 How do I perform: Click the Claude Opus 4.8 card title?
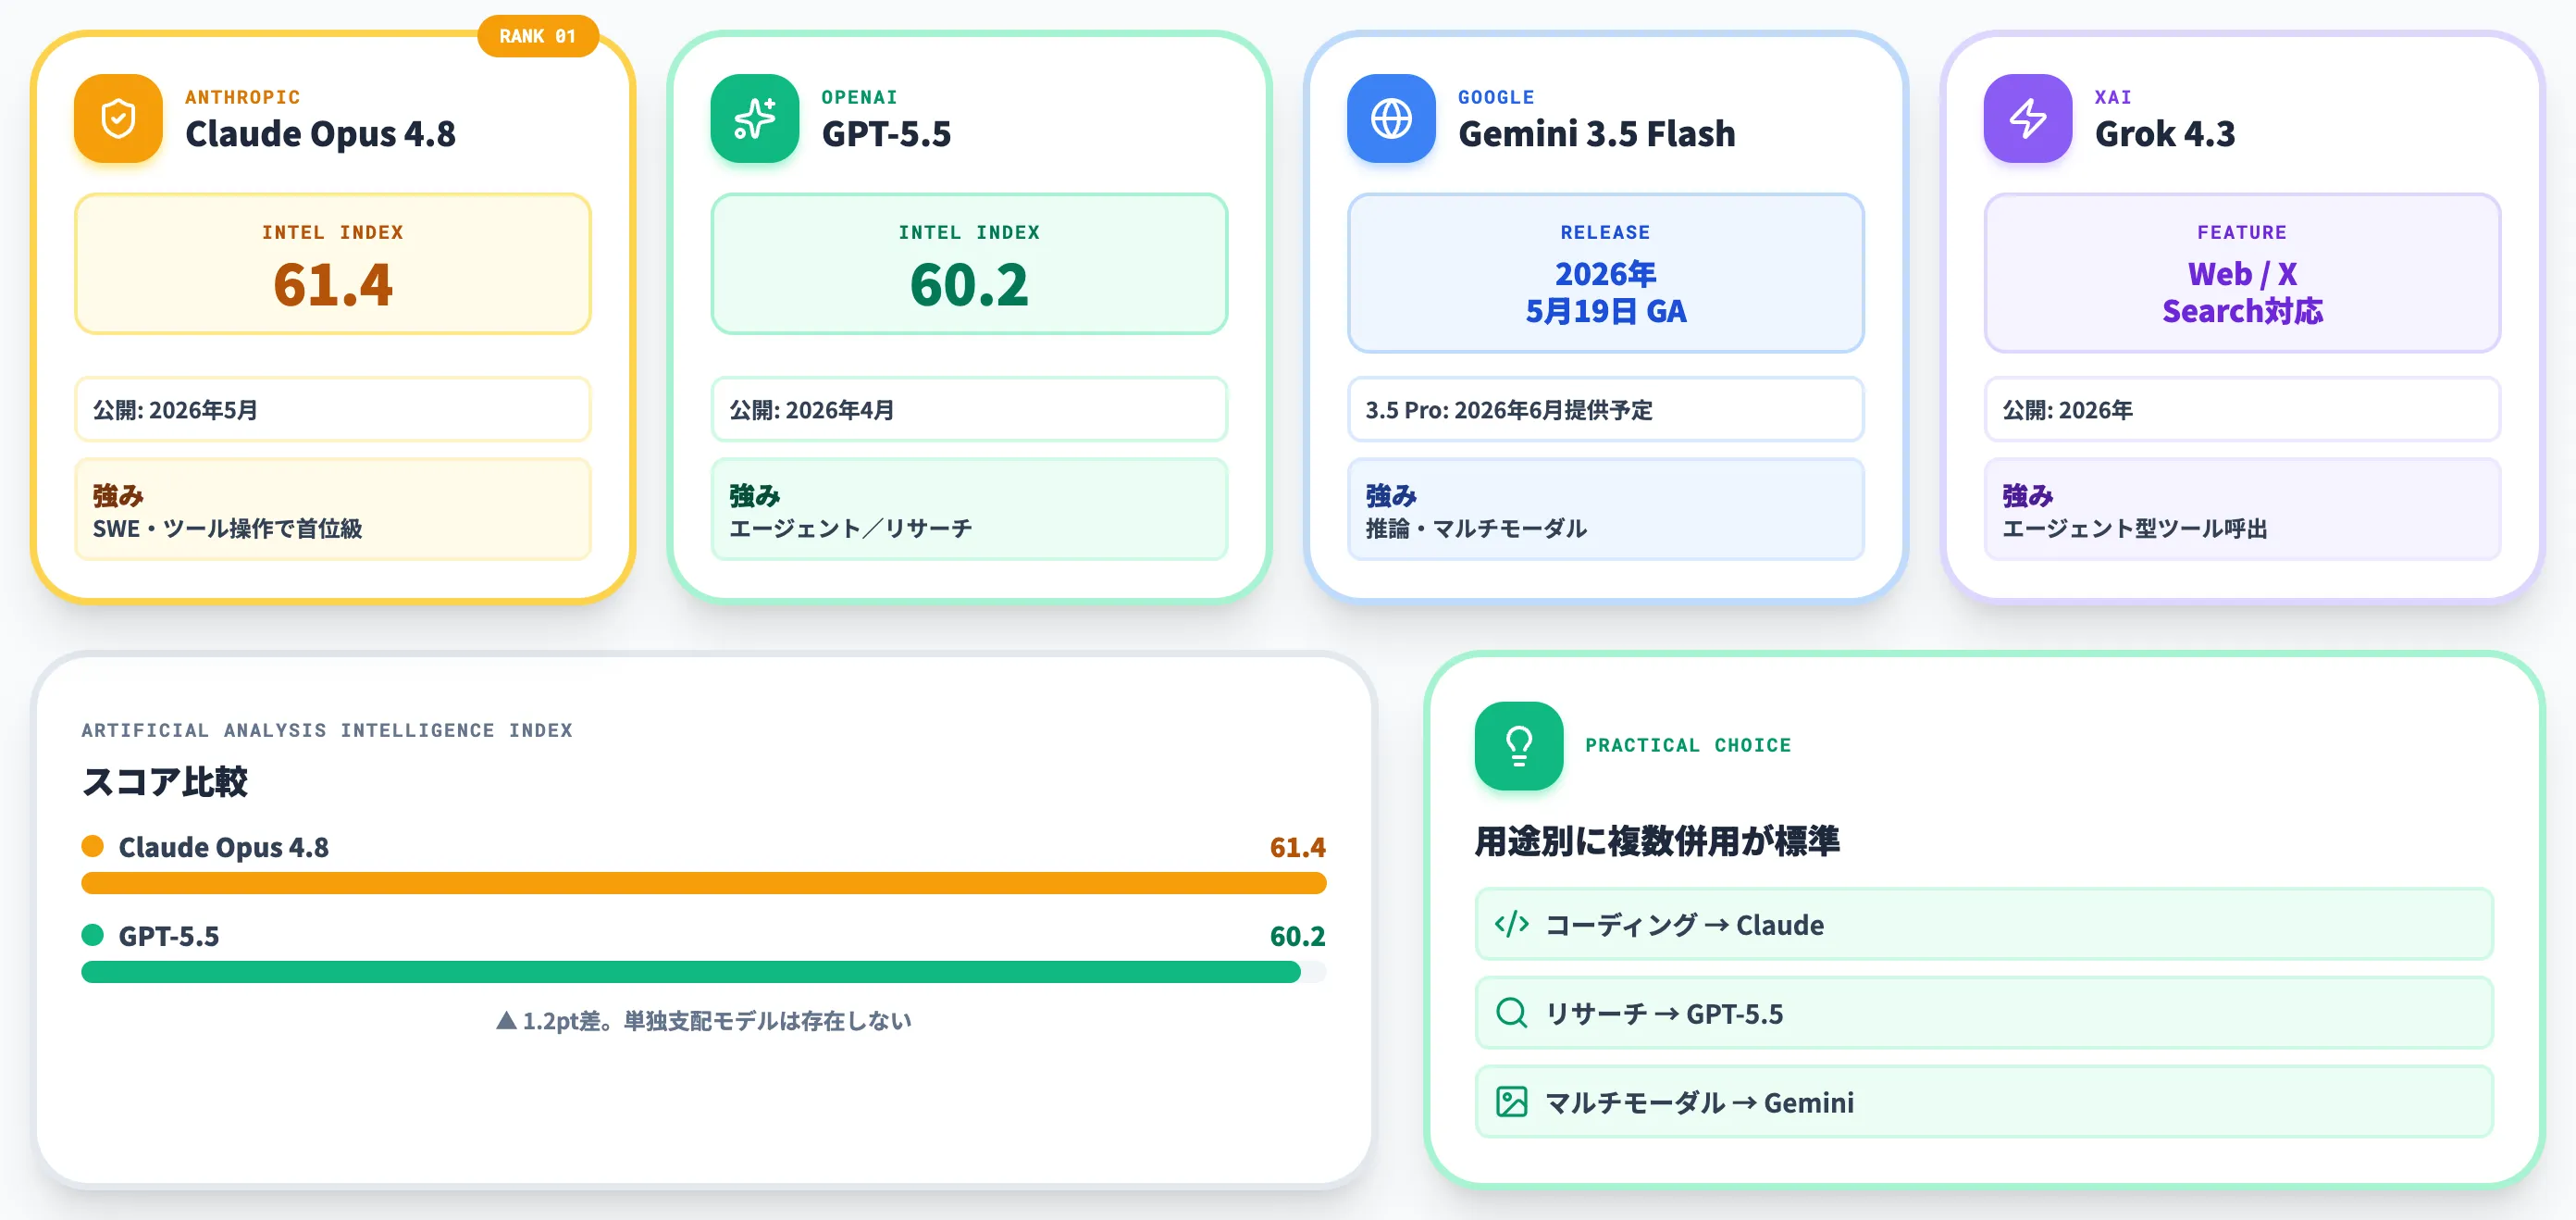tap(320, 134)
